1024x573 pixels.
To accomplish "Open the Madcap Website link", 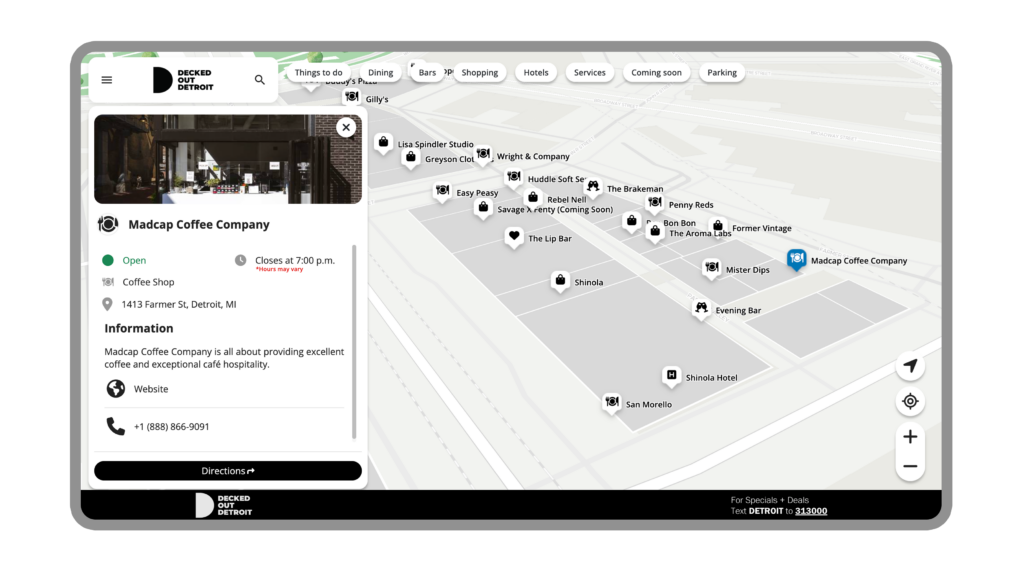I will (151, 389).
